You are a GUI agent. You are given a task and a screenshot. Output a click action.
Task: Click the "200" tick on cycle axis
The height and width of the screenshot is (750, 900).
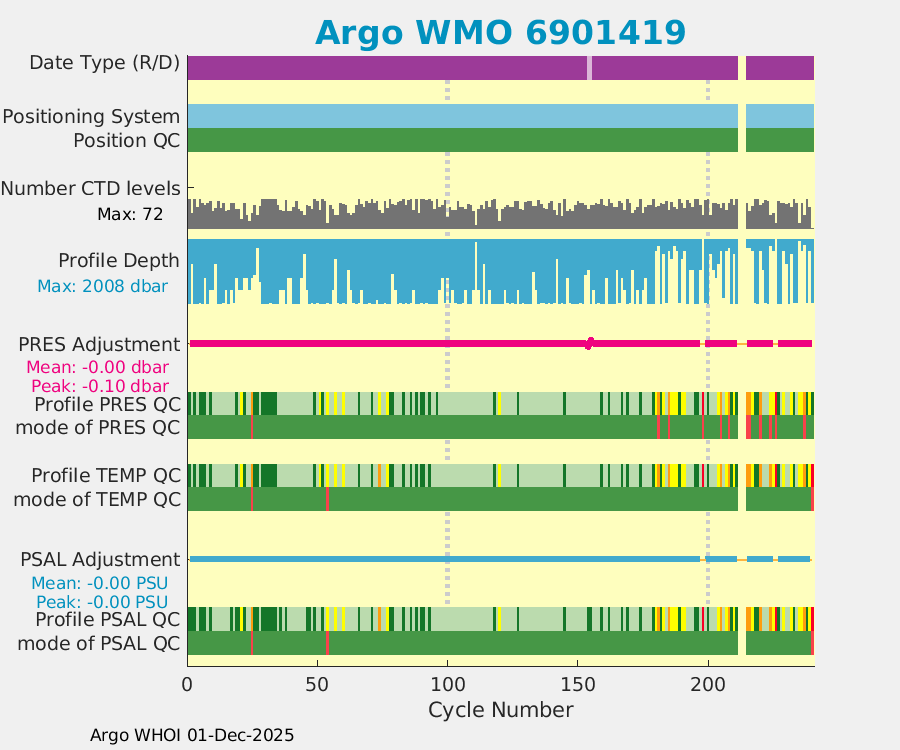pos(708,685)
